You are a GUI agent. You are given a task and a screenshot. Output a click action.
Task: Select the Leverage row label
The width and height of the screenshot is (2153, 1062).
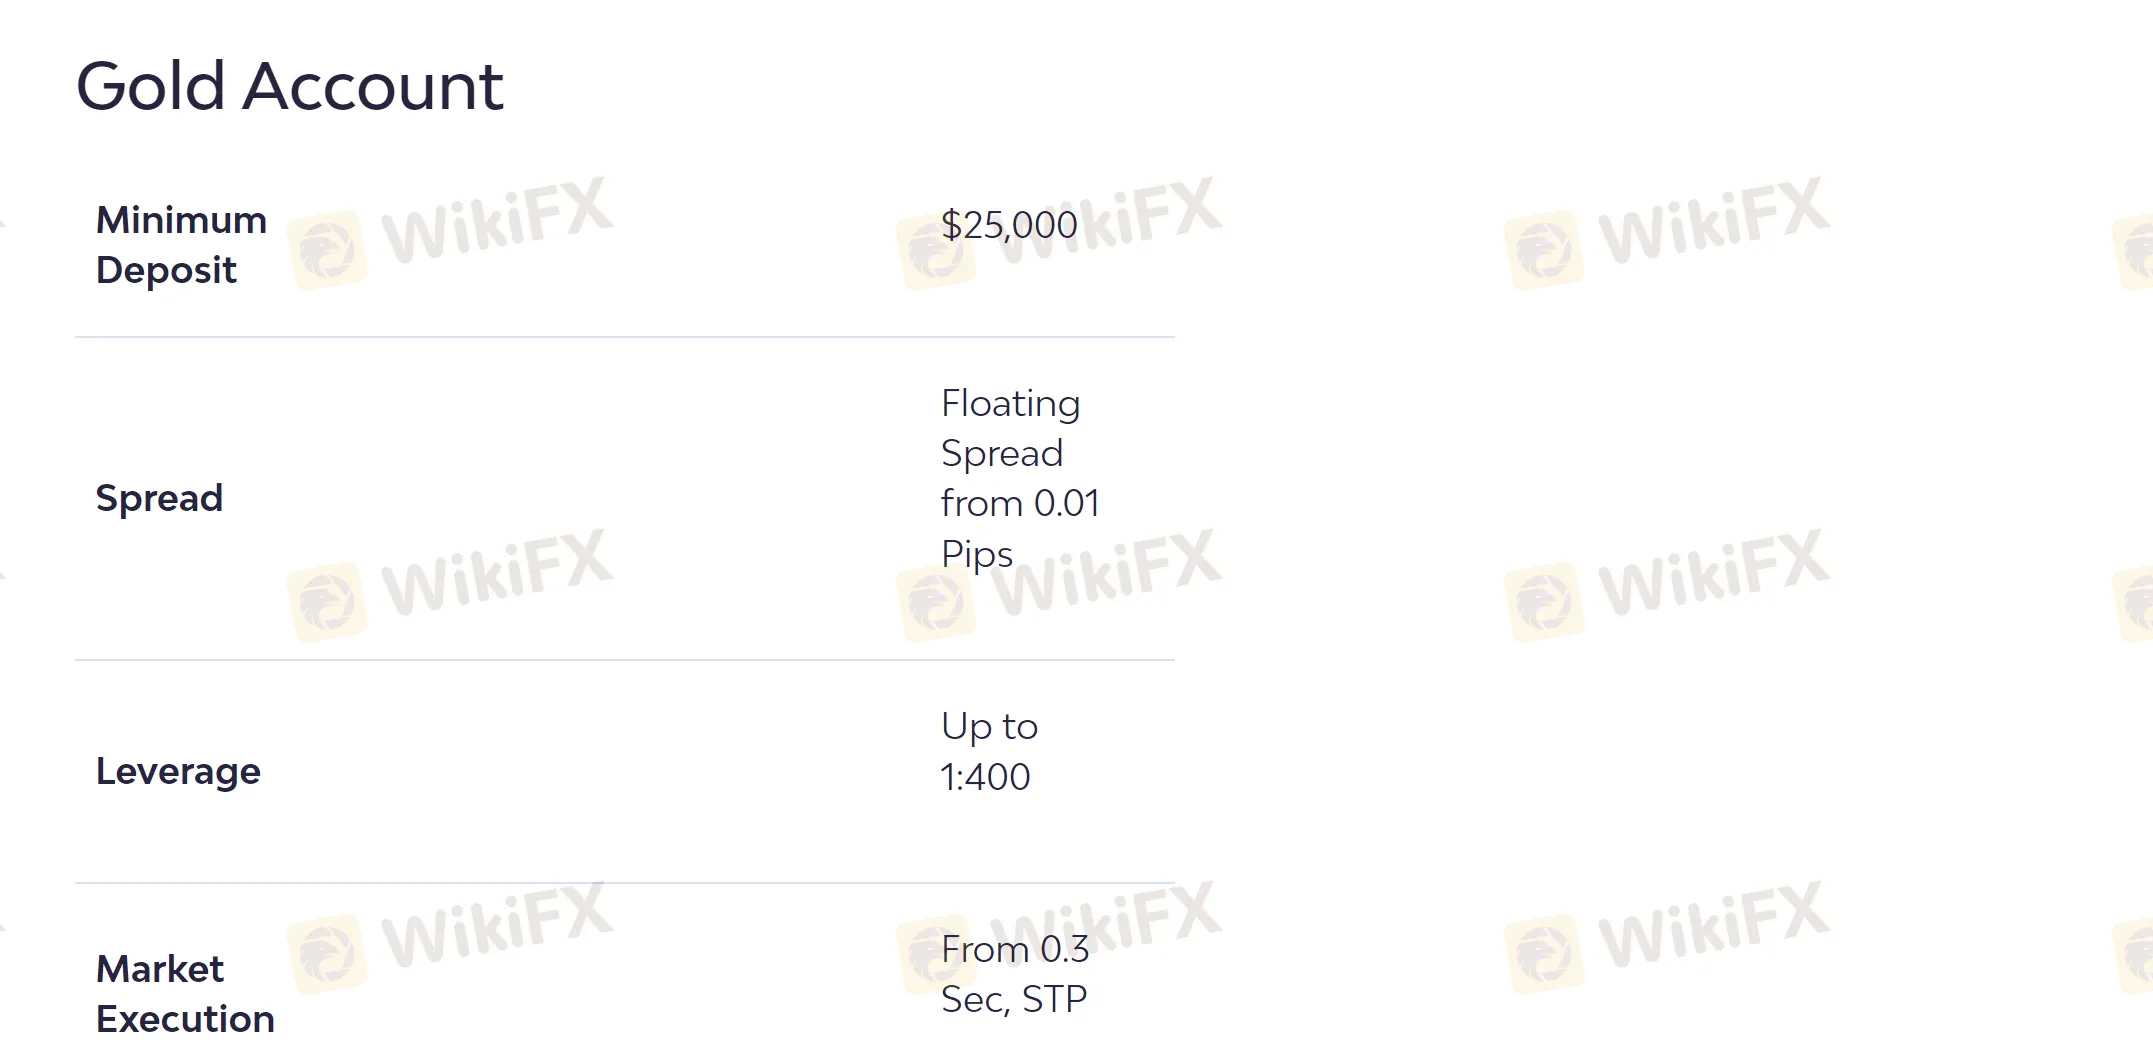(x=178, y=772)
